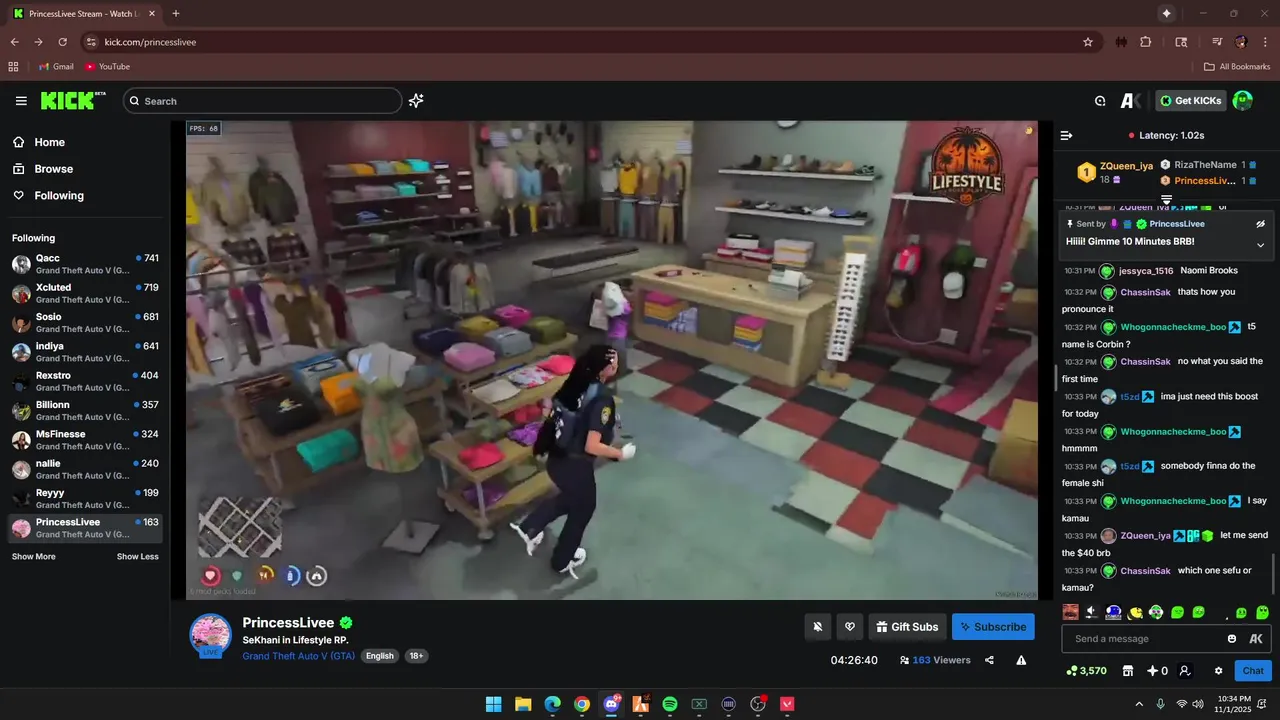Open Sosio's channel in Following list
1280x720 pixels.
[x=85, y=322]
